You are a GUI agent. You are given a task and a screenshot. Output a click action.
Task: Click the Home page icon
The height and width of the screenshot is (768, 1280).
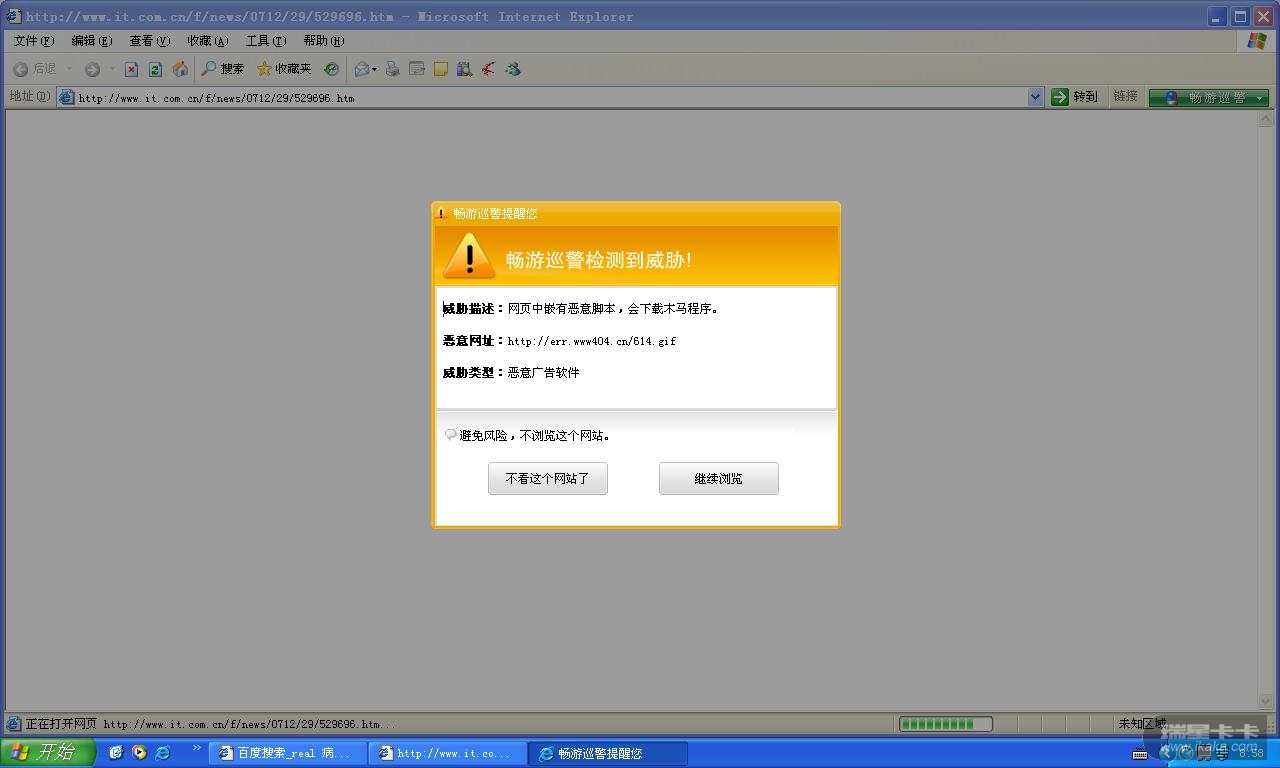(x=180, y=69)
